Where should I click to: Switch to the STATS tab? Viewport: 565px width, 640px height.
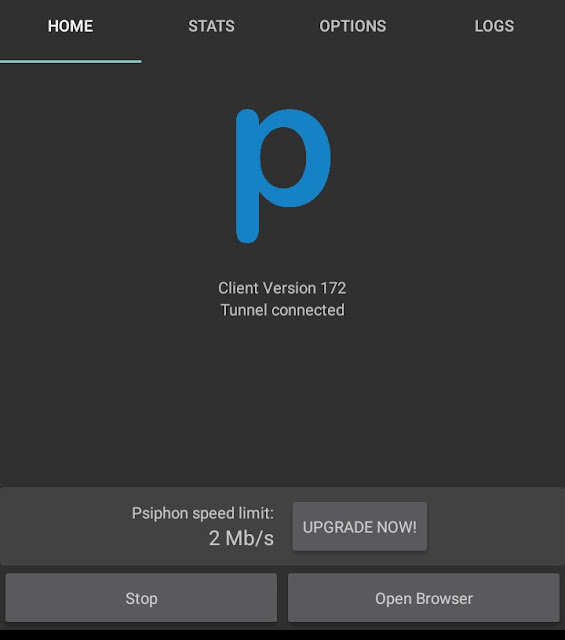211,26
